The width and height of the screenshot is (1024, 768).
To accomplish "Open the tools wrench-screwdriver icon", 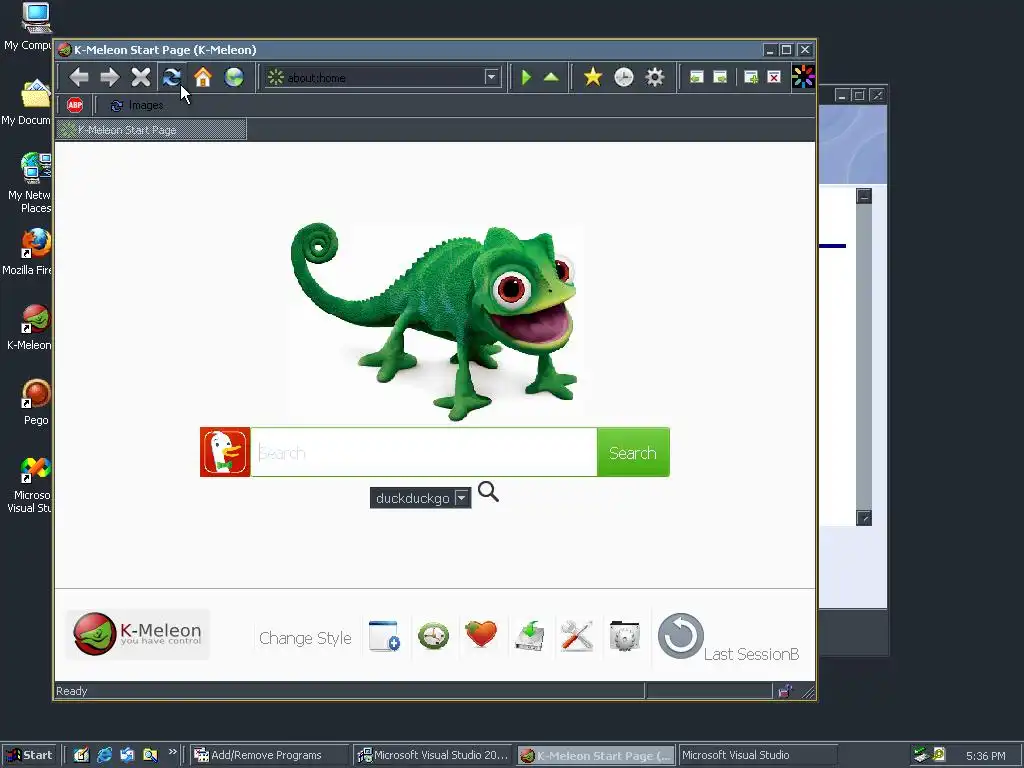I will (x=577, y=636).
